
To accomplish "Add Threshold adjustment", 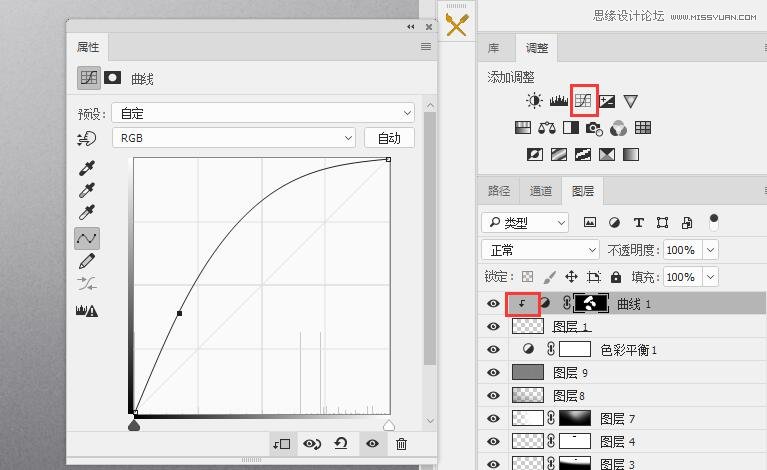I will pyautogui.click(x=583, y=155).
